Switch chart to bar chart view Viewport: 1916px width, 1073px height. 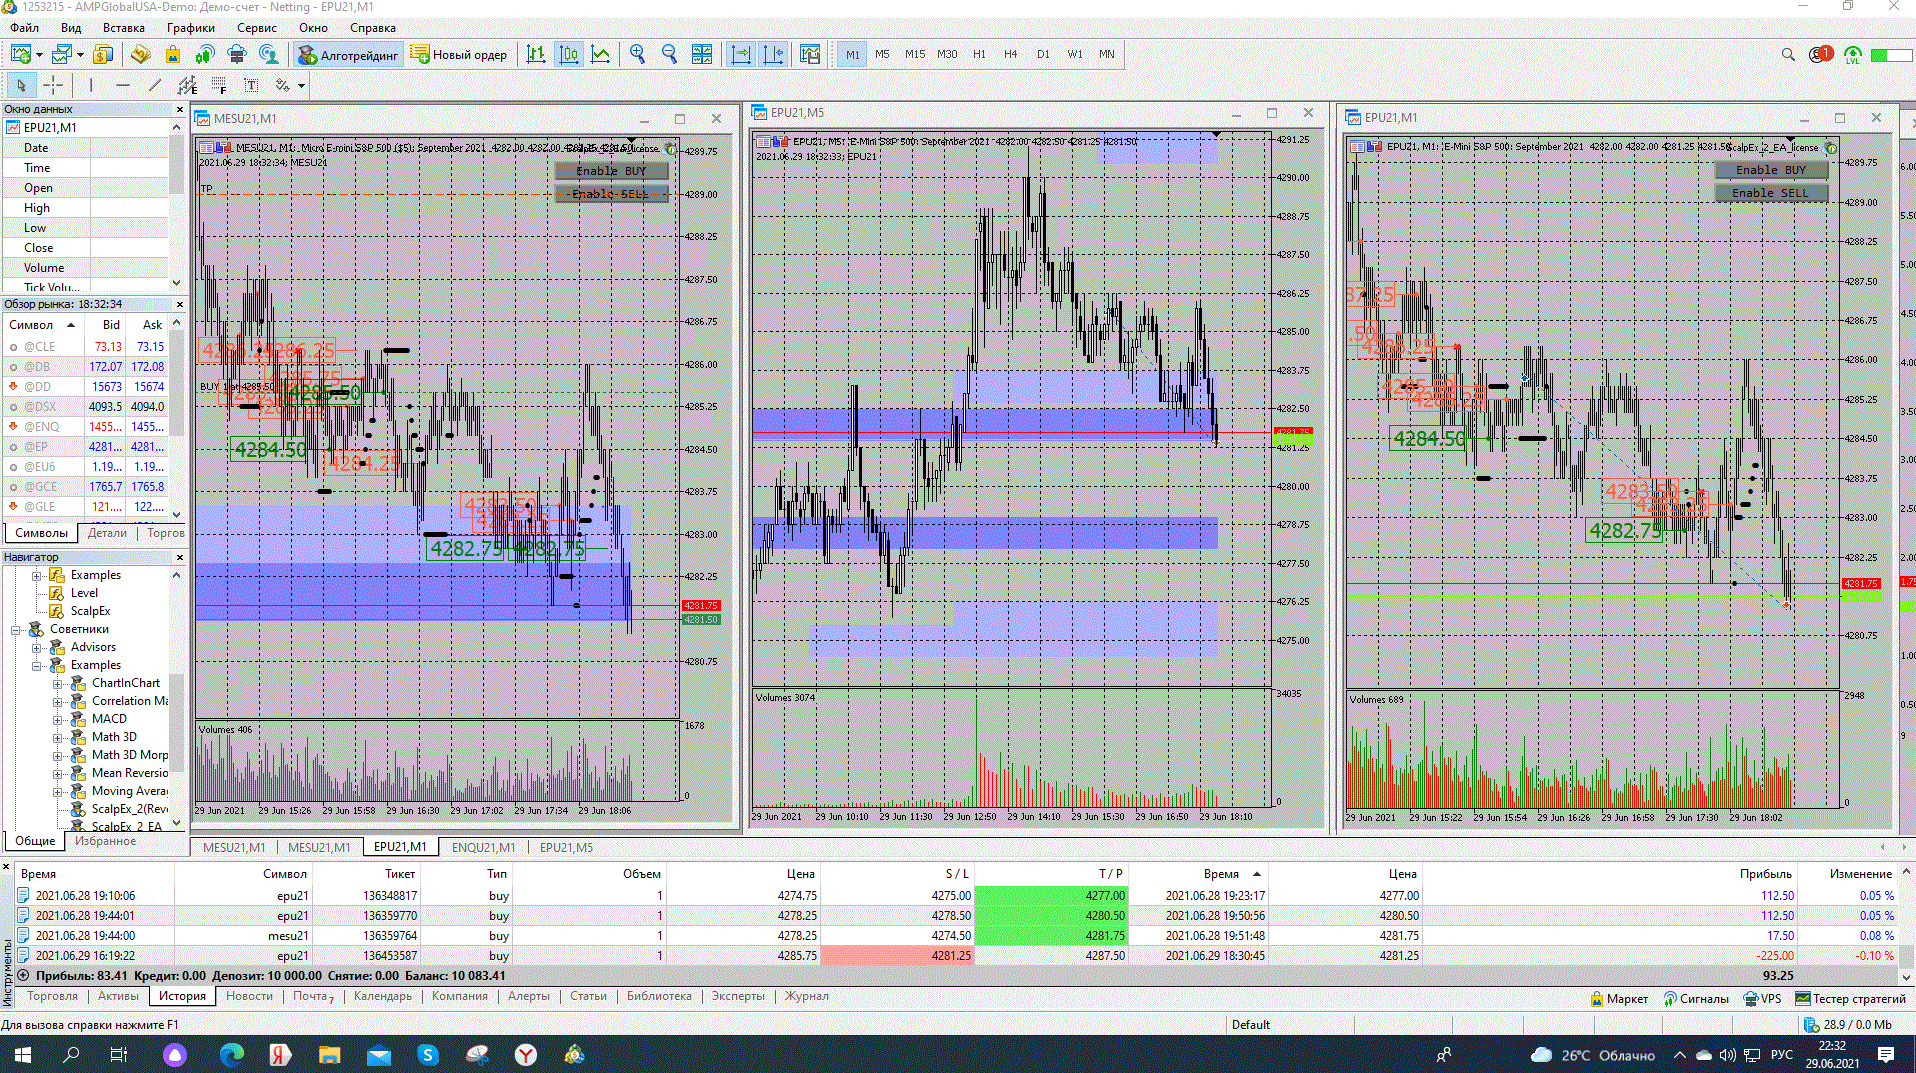point(536,55)
